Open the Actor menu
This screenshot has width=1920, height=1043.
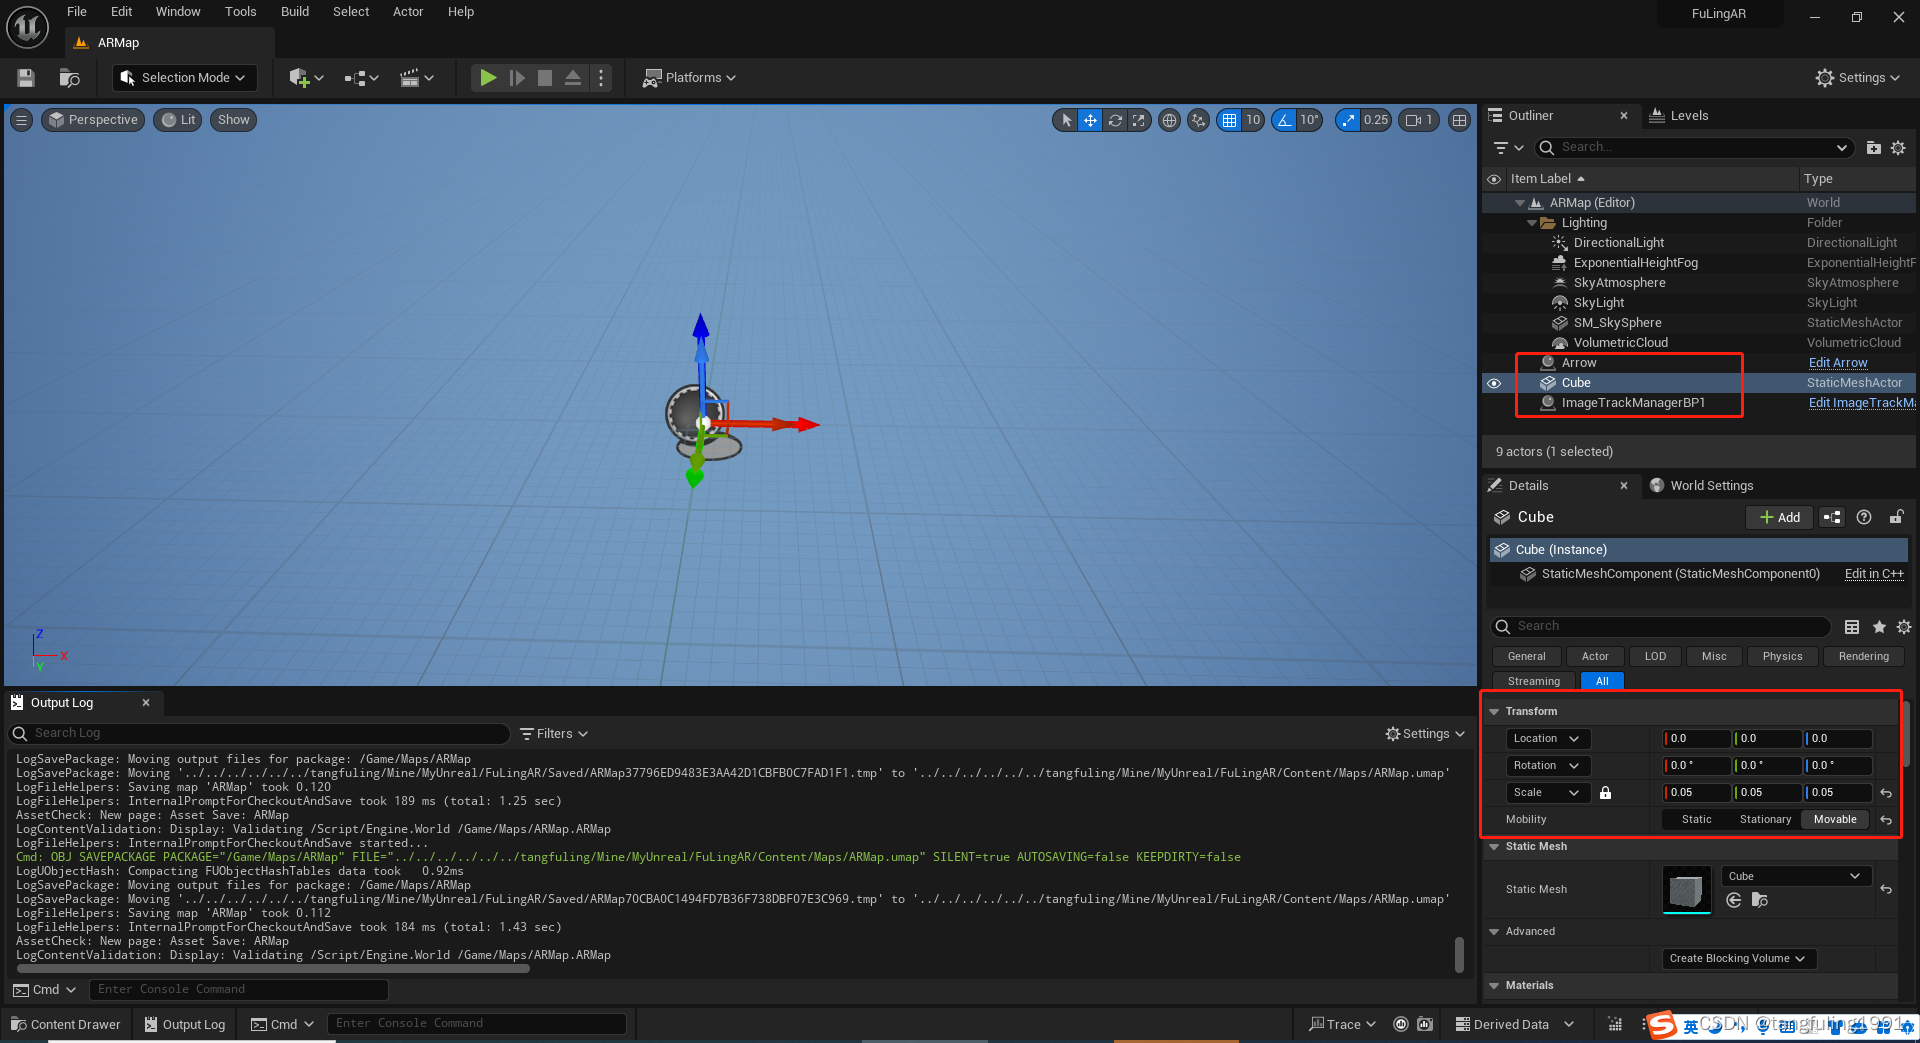[408, 12]
